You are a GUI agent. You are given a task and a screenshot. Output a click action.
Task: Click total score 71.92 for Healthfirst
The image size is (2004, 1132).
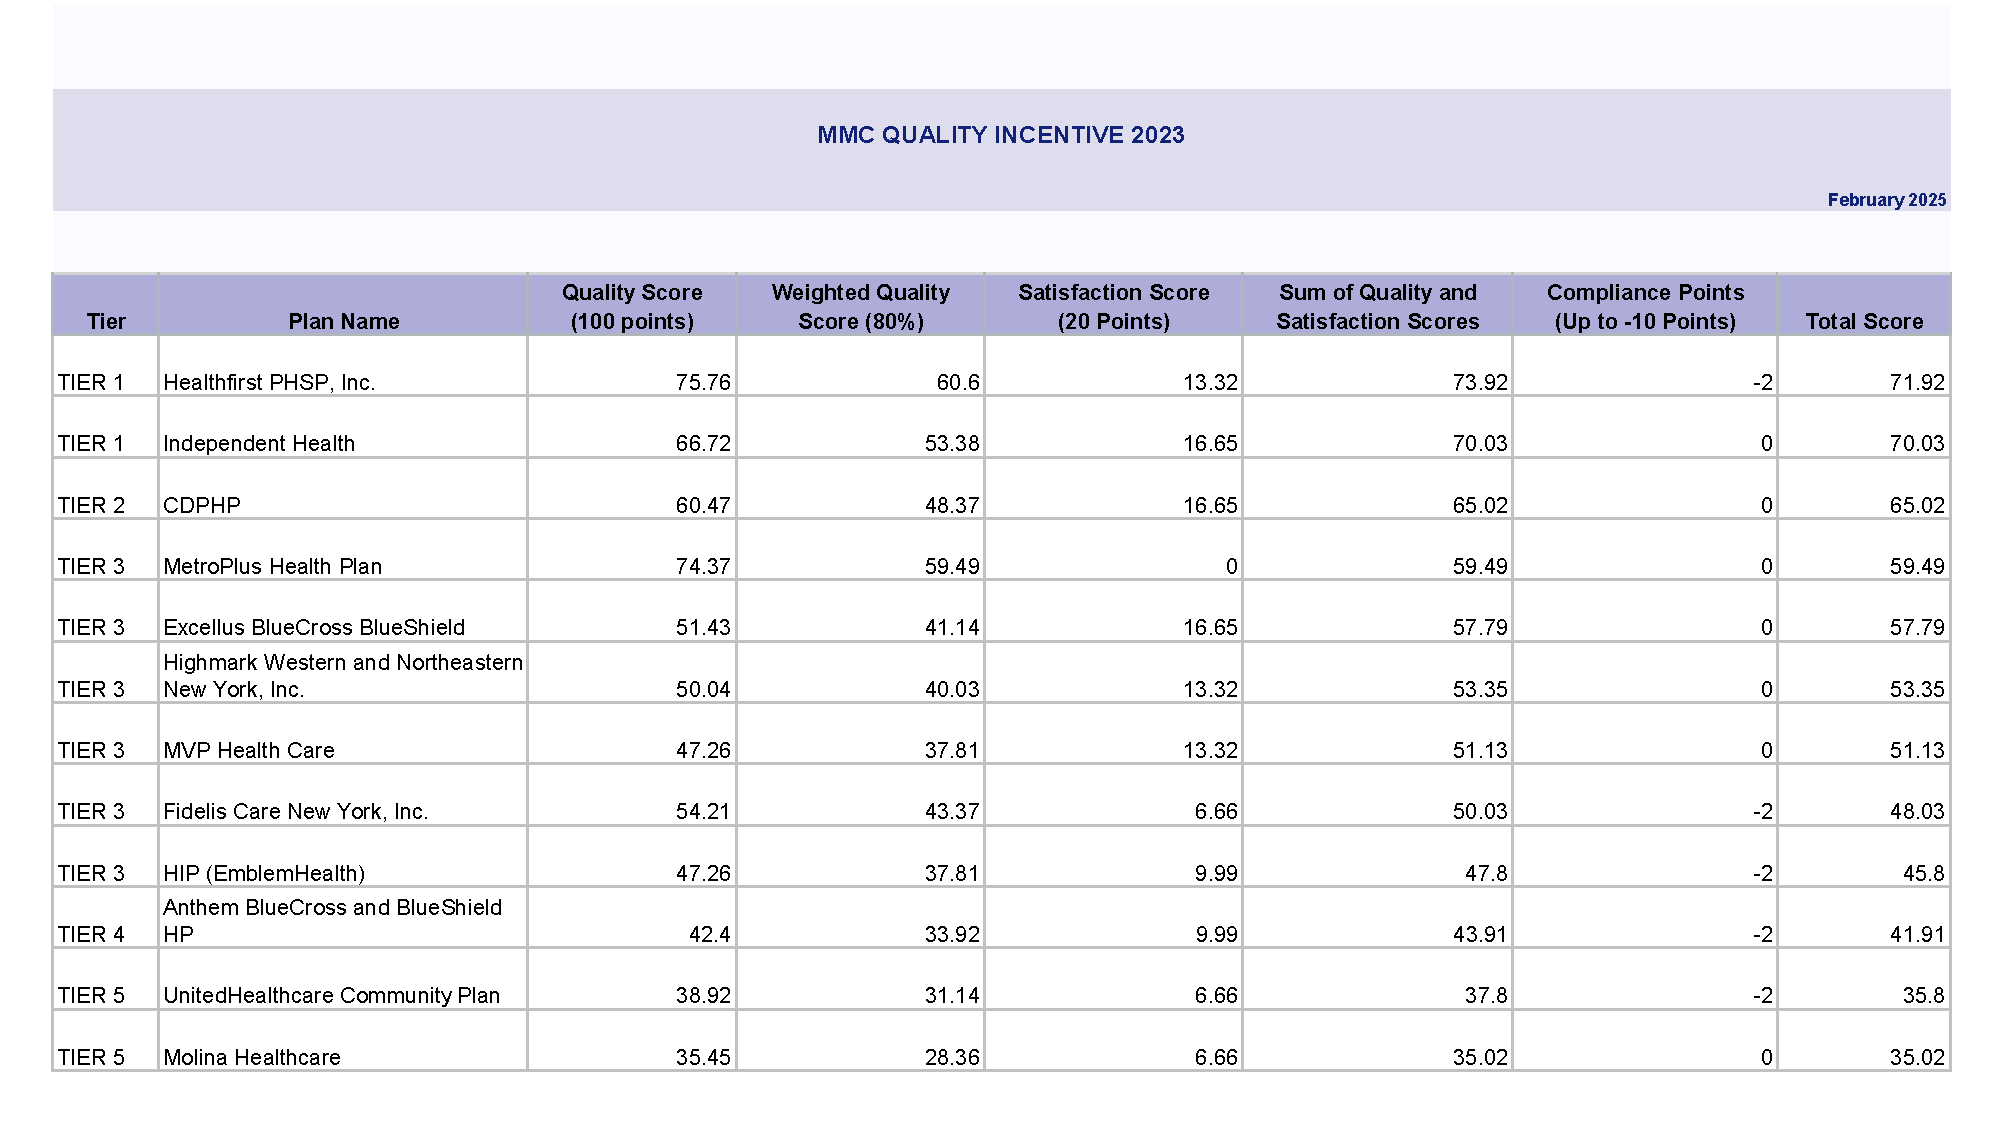(x=1917, y=382)
